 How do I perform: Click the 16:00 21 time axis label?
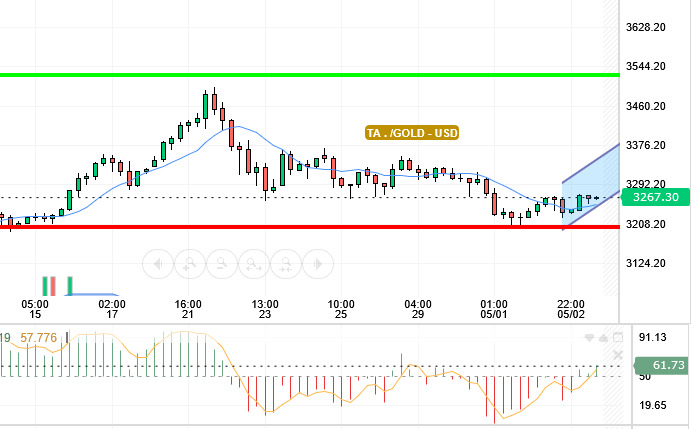click(x=188, y=309)
